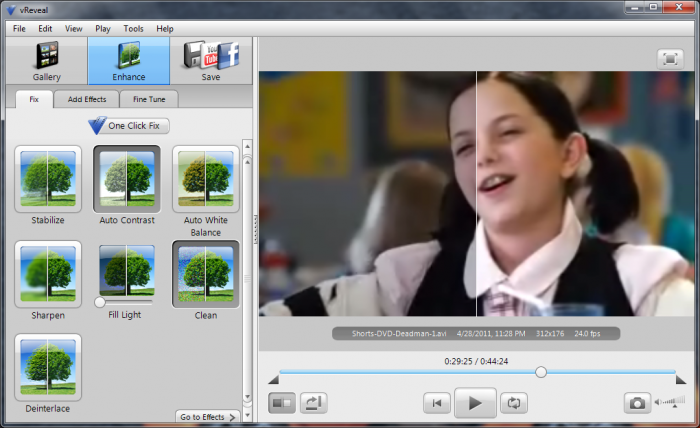Take a snapshot with camera icon

click(x=636, y=403)
